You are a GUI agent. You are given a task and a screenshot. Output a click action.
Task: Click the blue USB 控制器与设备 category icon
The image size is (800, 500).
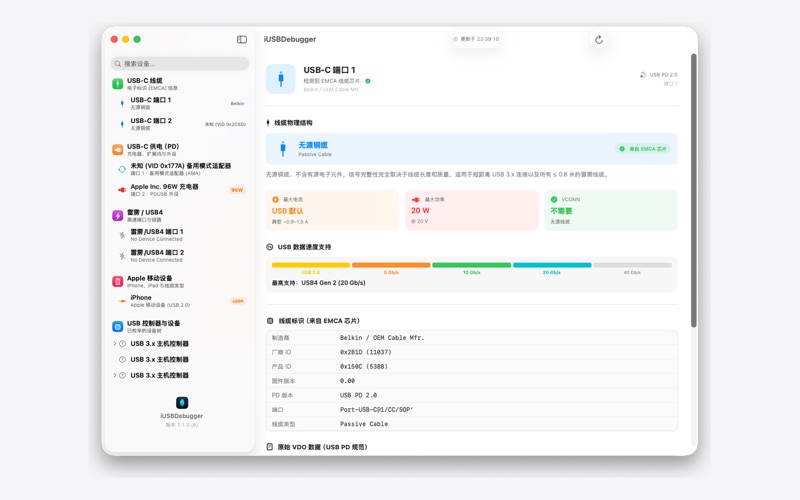click(117, 327)
